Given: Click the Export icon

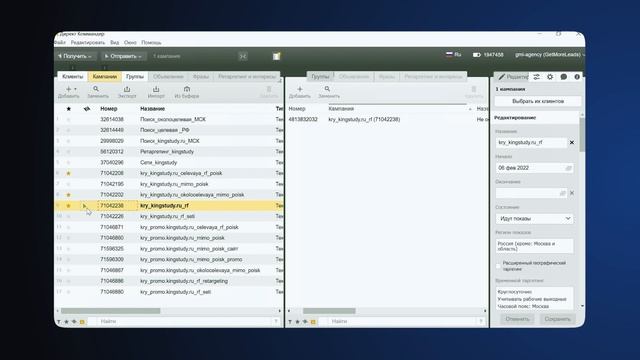Looking at the screenshot, I should (x=127, y=89).
